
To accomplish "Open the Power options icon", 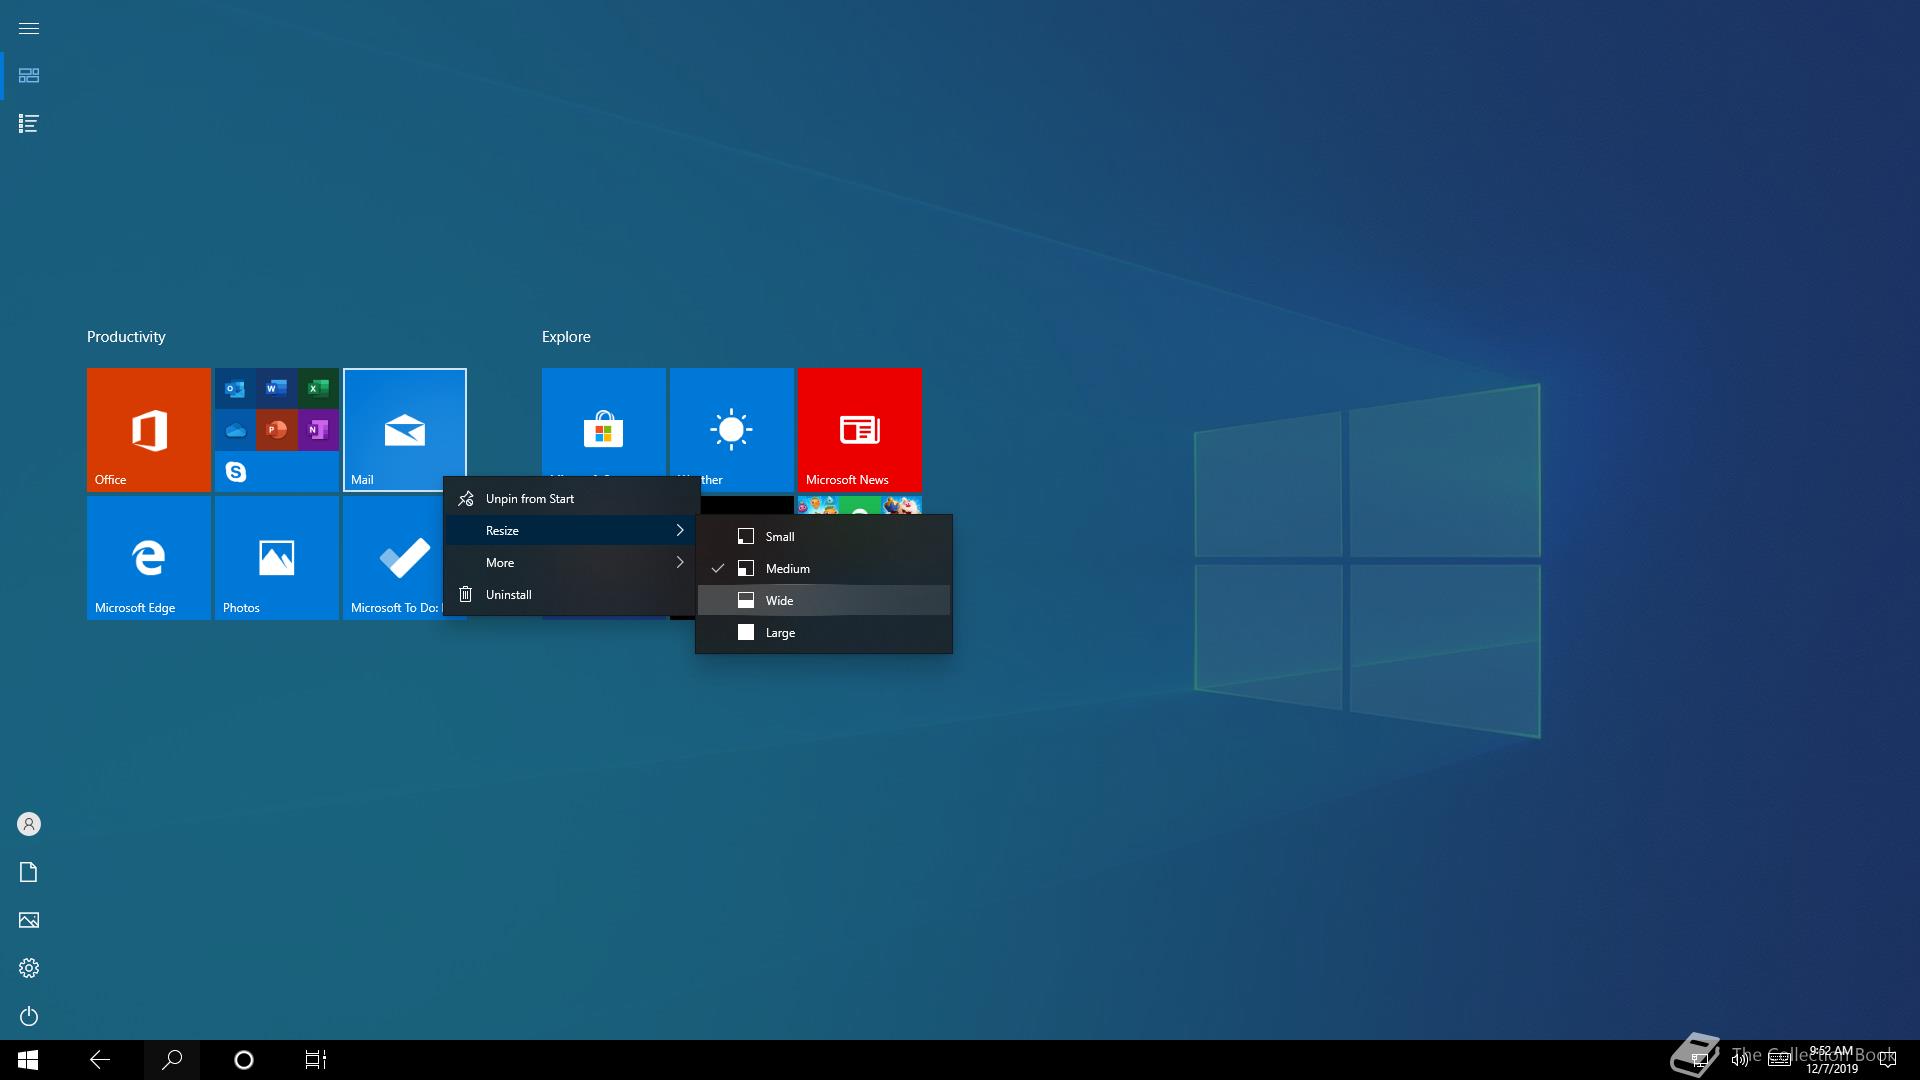I will click(x=29, y=1016).
